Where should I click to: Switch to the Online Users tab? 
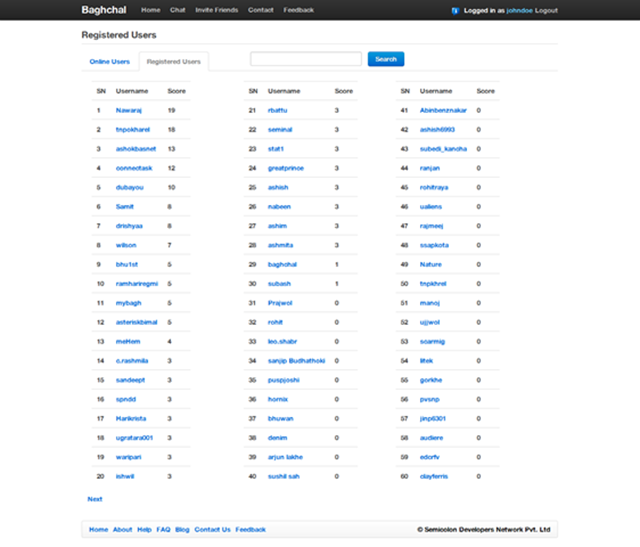pyautogui.click(x=109, y=62)
